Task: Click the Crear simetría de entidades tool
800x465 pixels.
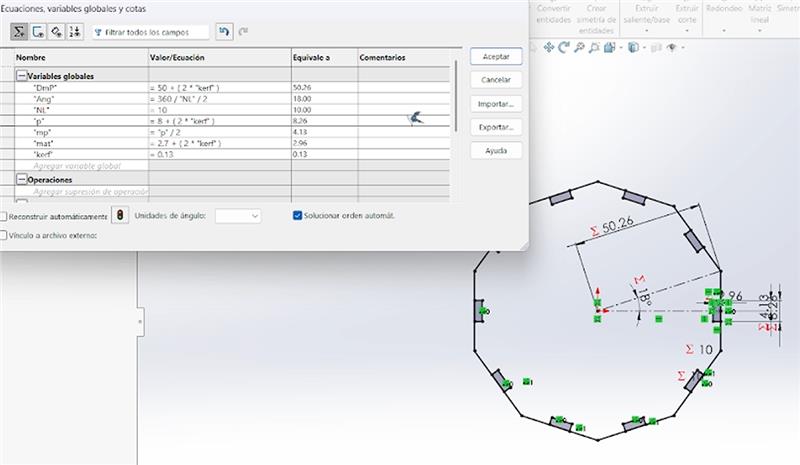Action: [596, 19]
